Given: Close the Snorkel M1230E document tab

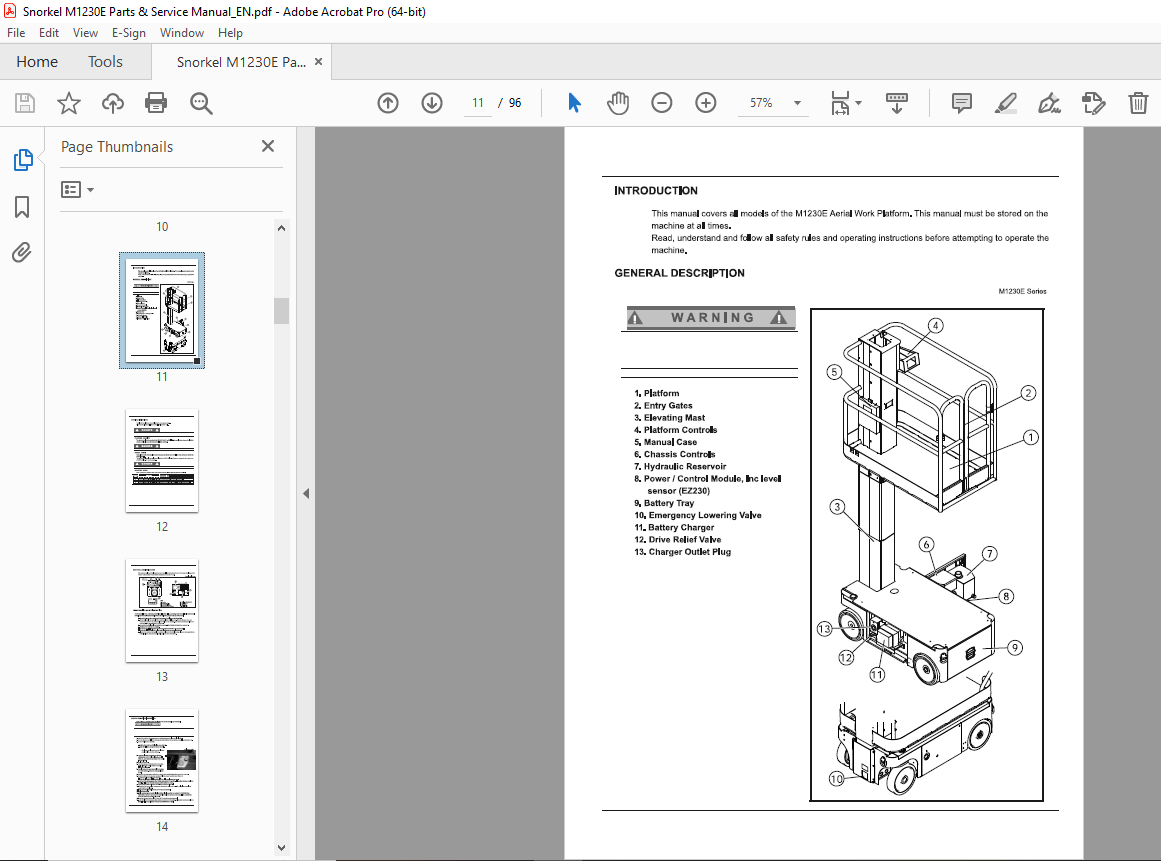Looking at the screenshot, I should (x=318, y=61).
